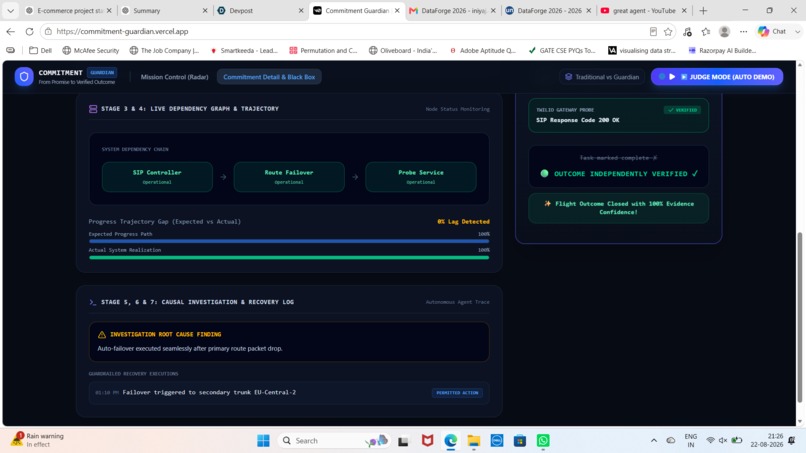Open The Job Company bookmark
This screenshot has height=453, width=806.
(164, 50)
